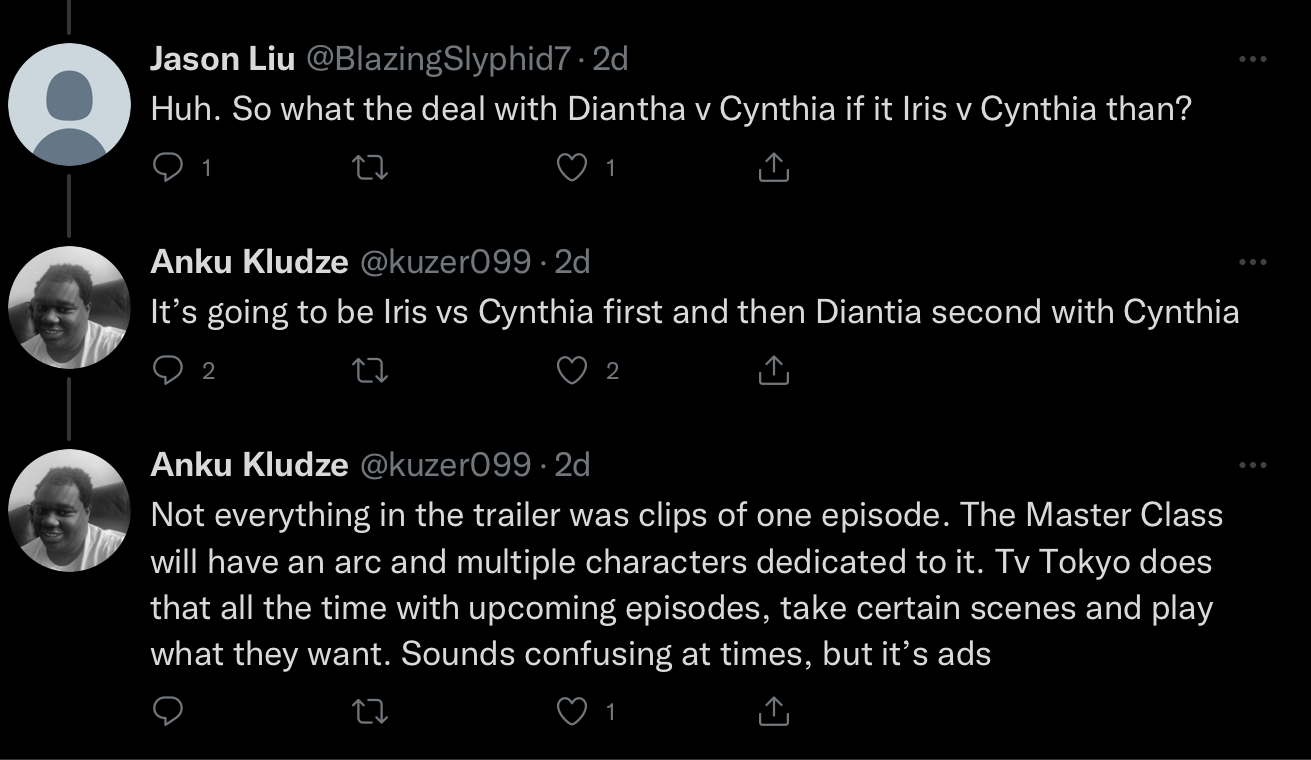Open Jason Liu's profile name link
This screenshot has height=760, width=1311.
coord(222,59)
